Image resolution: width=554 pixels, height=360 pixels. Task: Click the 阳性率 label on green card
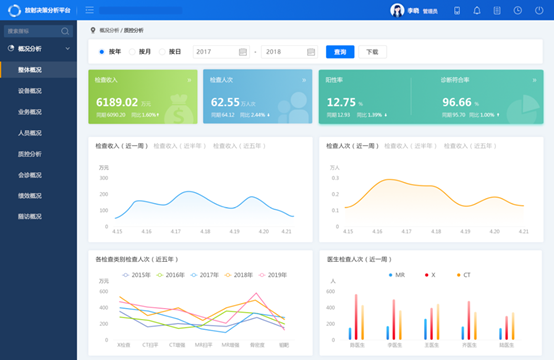(x=334, y=80)
